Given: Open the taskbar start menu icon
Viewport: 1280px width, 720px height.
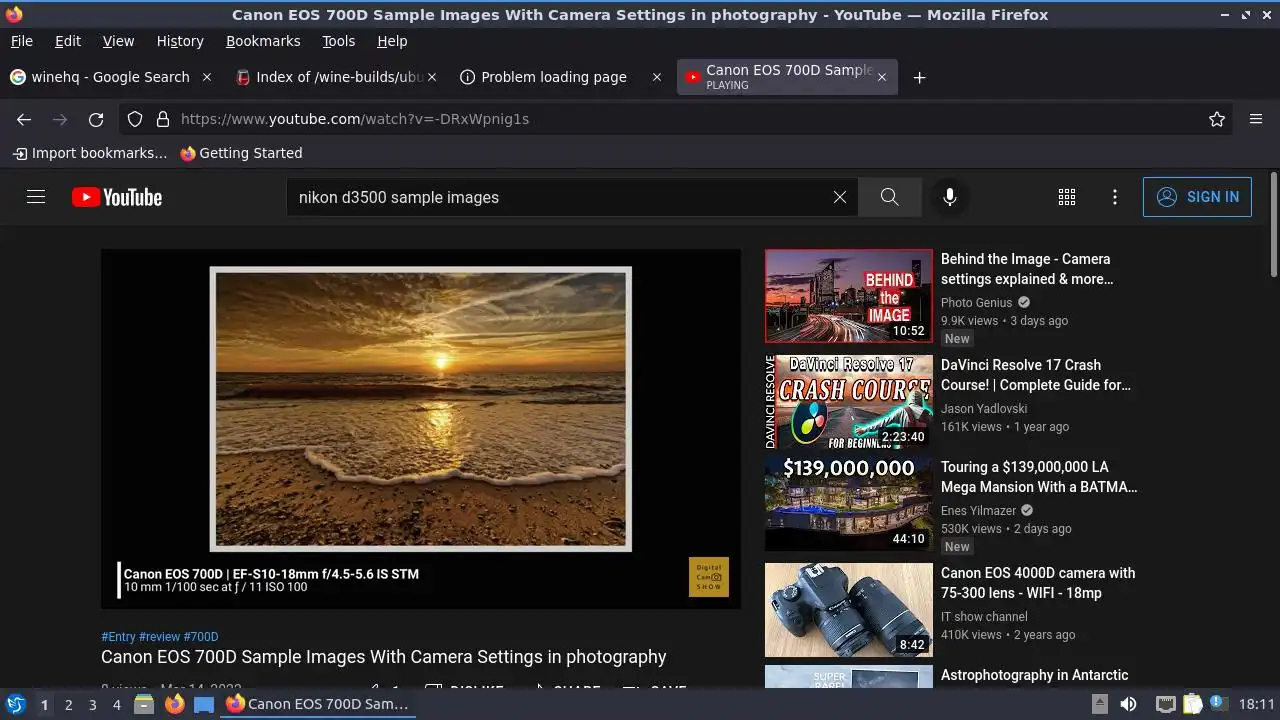Looking at the screenshot, I should click(x=15, y=704).
